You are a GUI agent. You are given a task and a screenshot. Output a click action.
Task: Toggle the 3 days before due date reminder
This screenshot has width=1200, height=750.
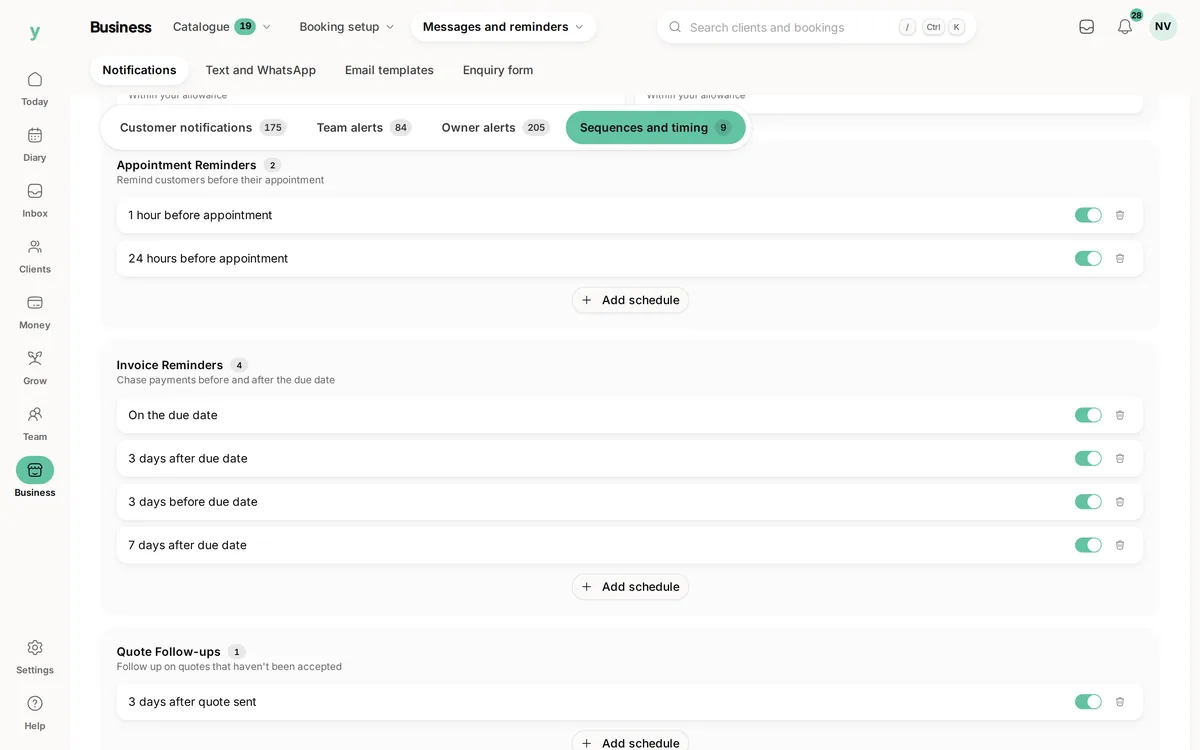click(x=1088, y=502)
